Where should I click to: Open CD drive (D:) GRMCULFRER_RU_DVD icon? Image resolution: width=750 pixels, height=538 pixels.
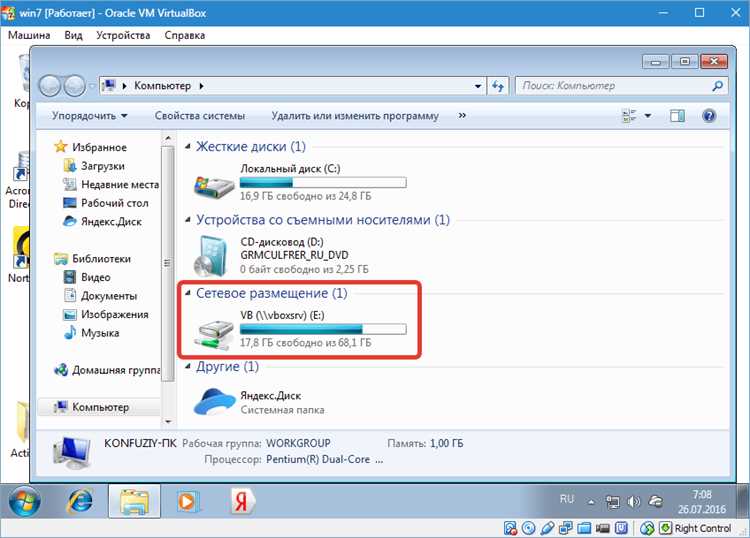pyautogui.click(x=211, y=256)
